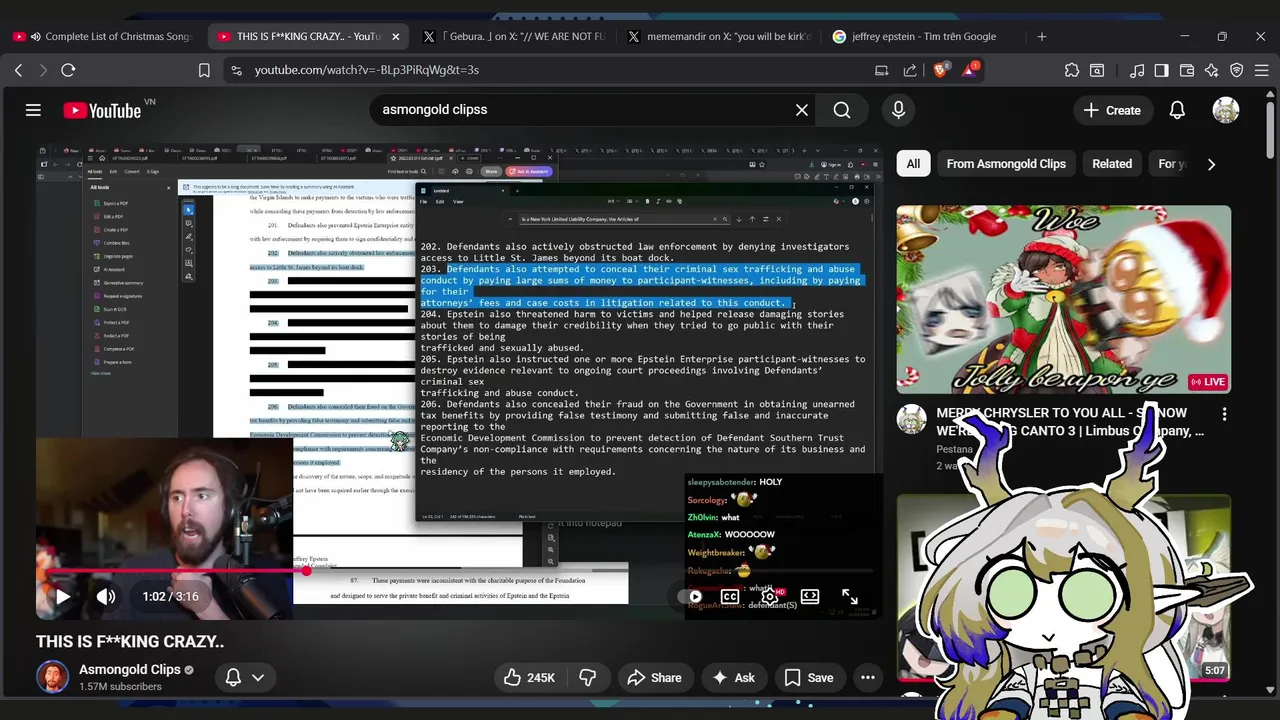The image size is (1280, 720).
Task: Open Brave Shields lion icon
Action: [x=940, y=70]
